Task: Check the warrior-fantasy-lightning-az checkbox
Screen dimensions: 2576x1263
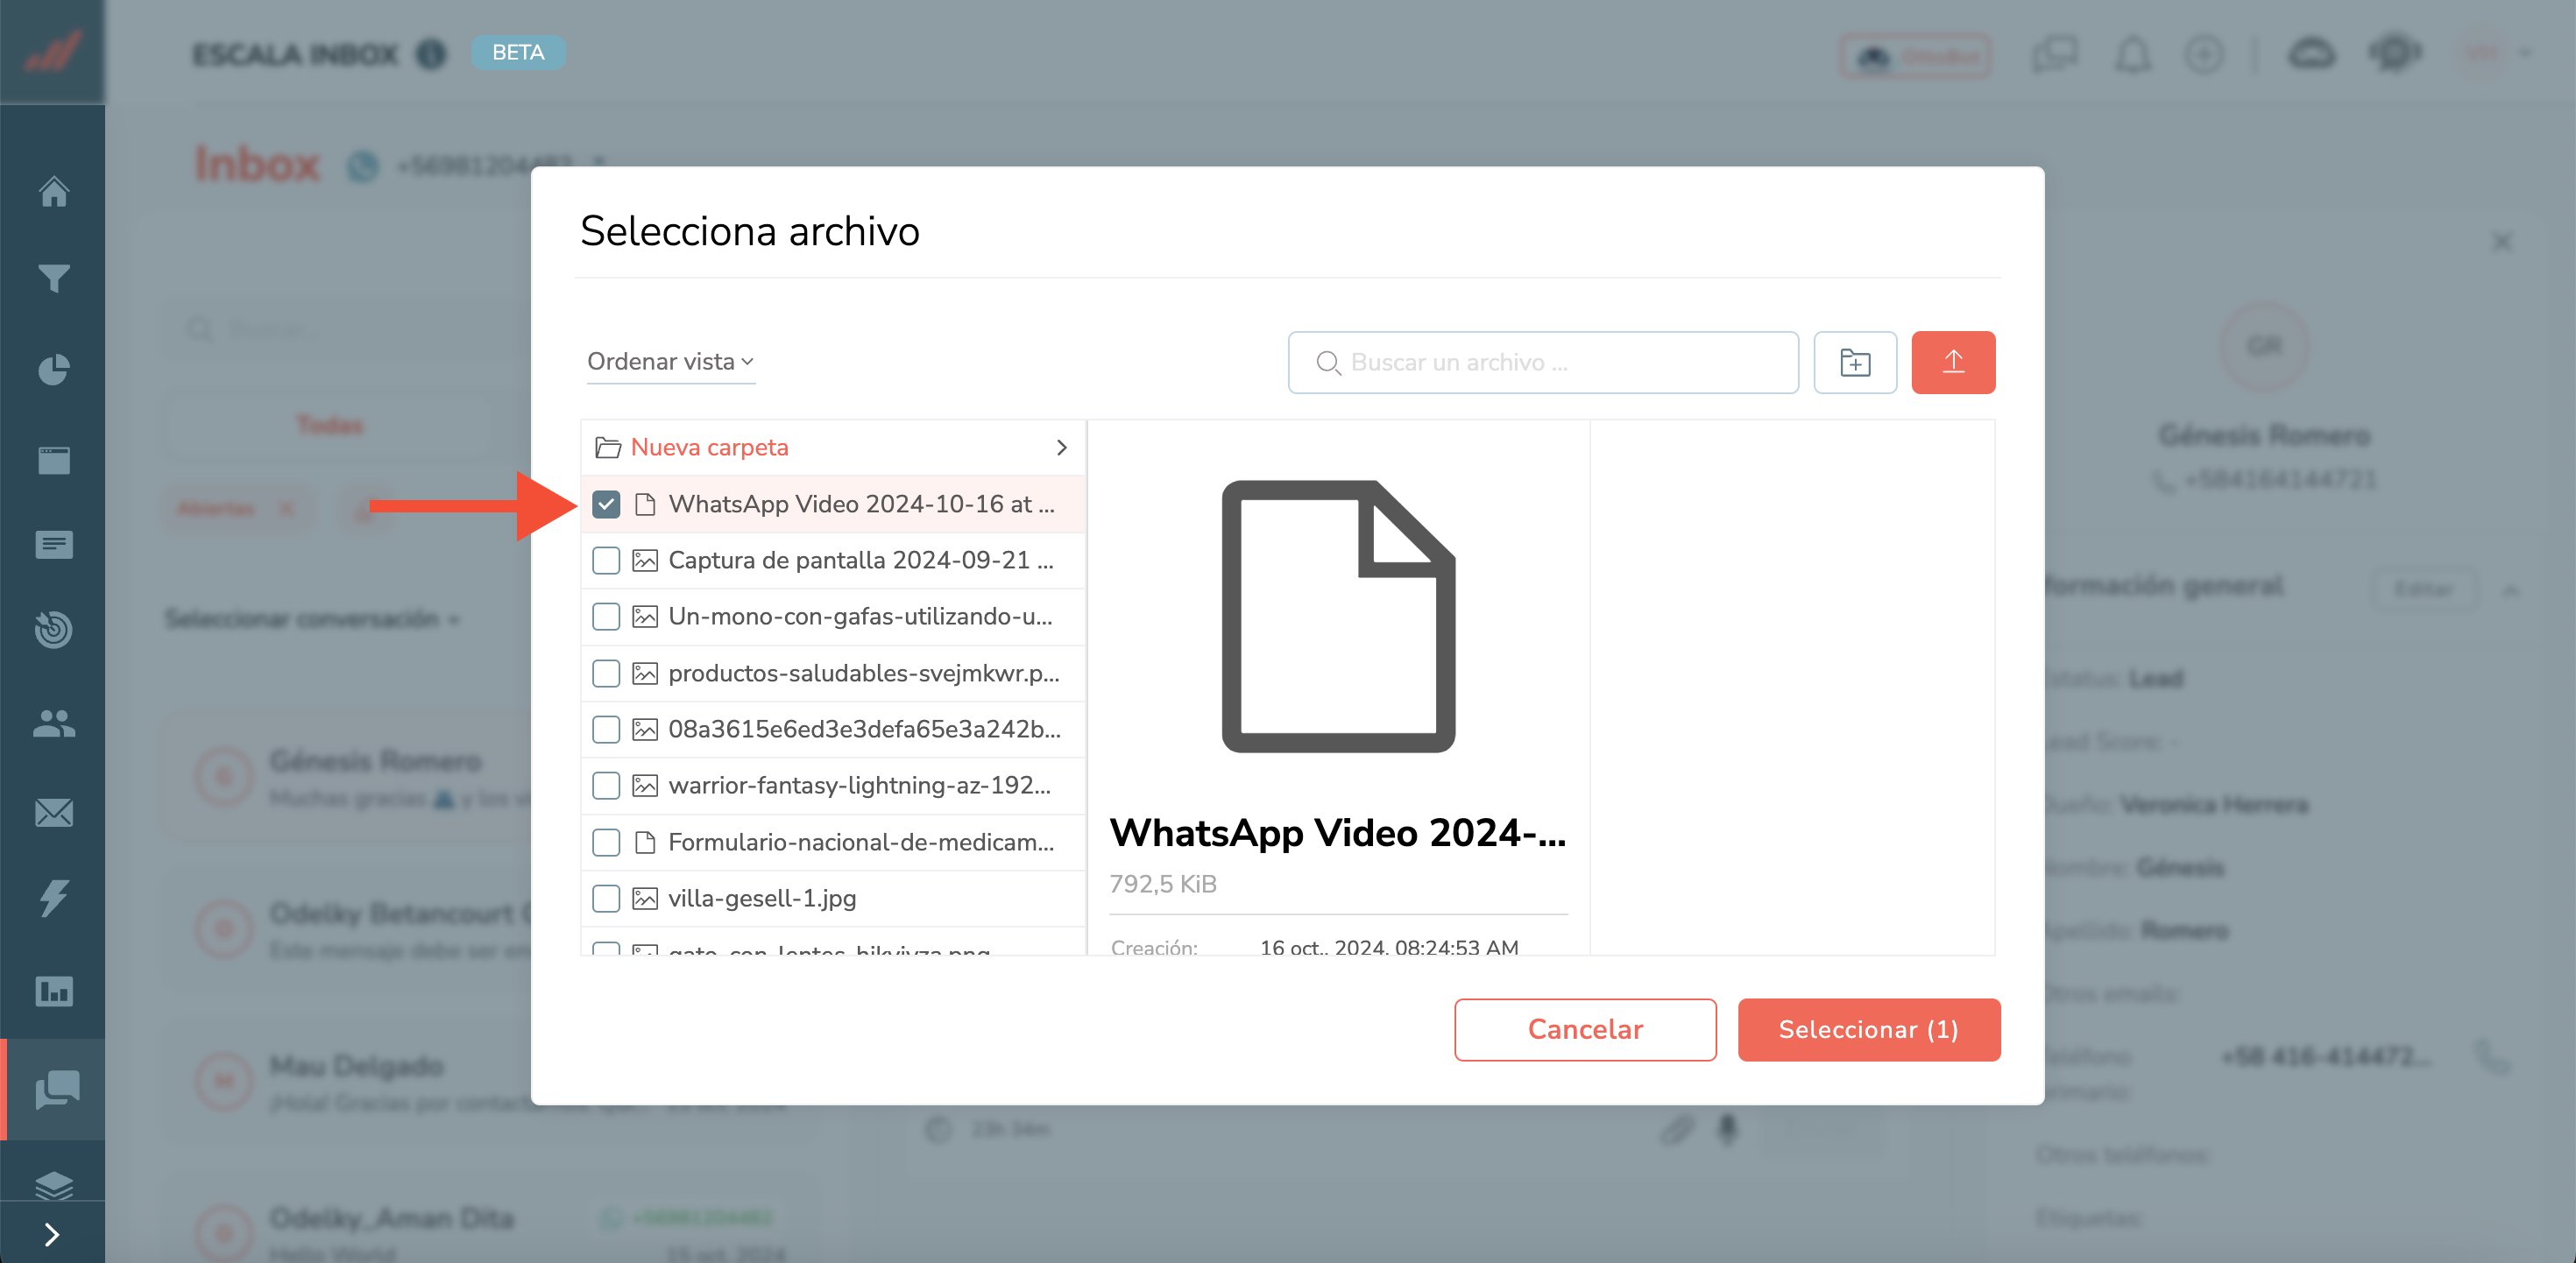Action: (606, 785)
